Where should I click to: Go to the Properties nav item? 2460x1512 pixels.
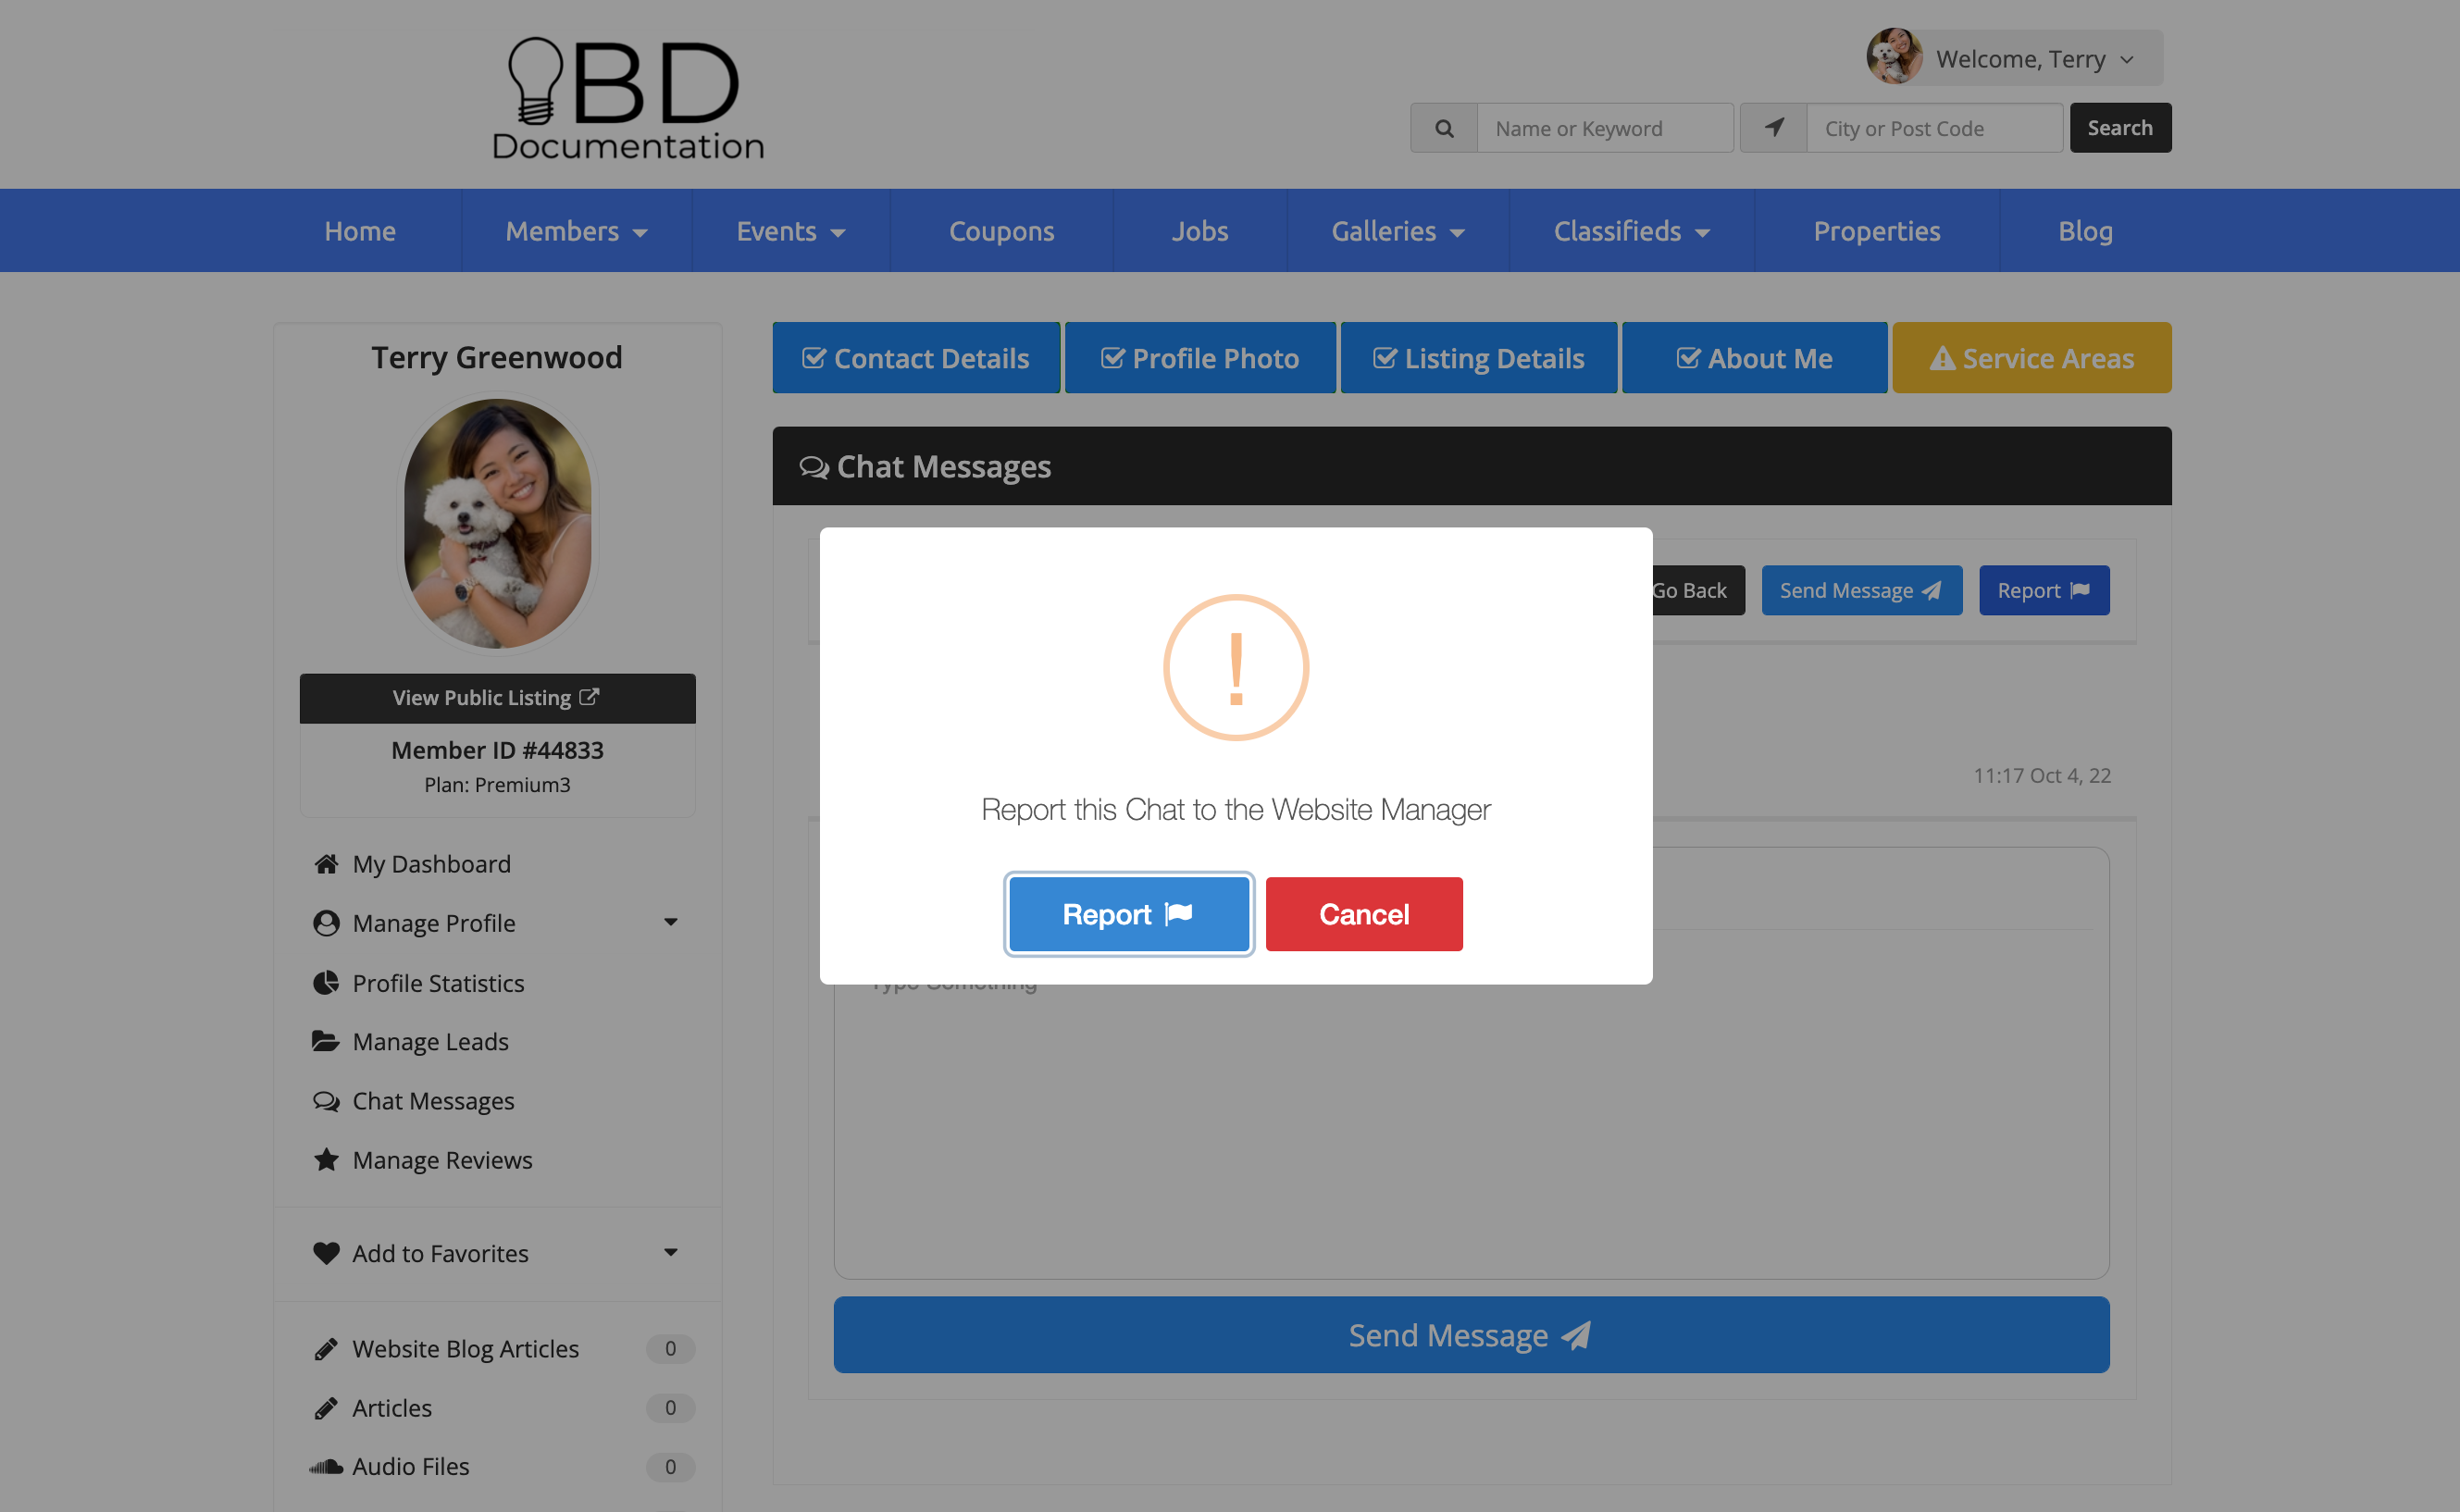(1876, 231)
